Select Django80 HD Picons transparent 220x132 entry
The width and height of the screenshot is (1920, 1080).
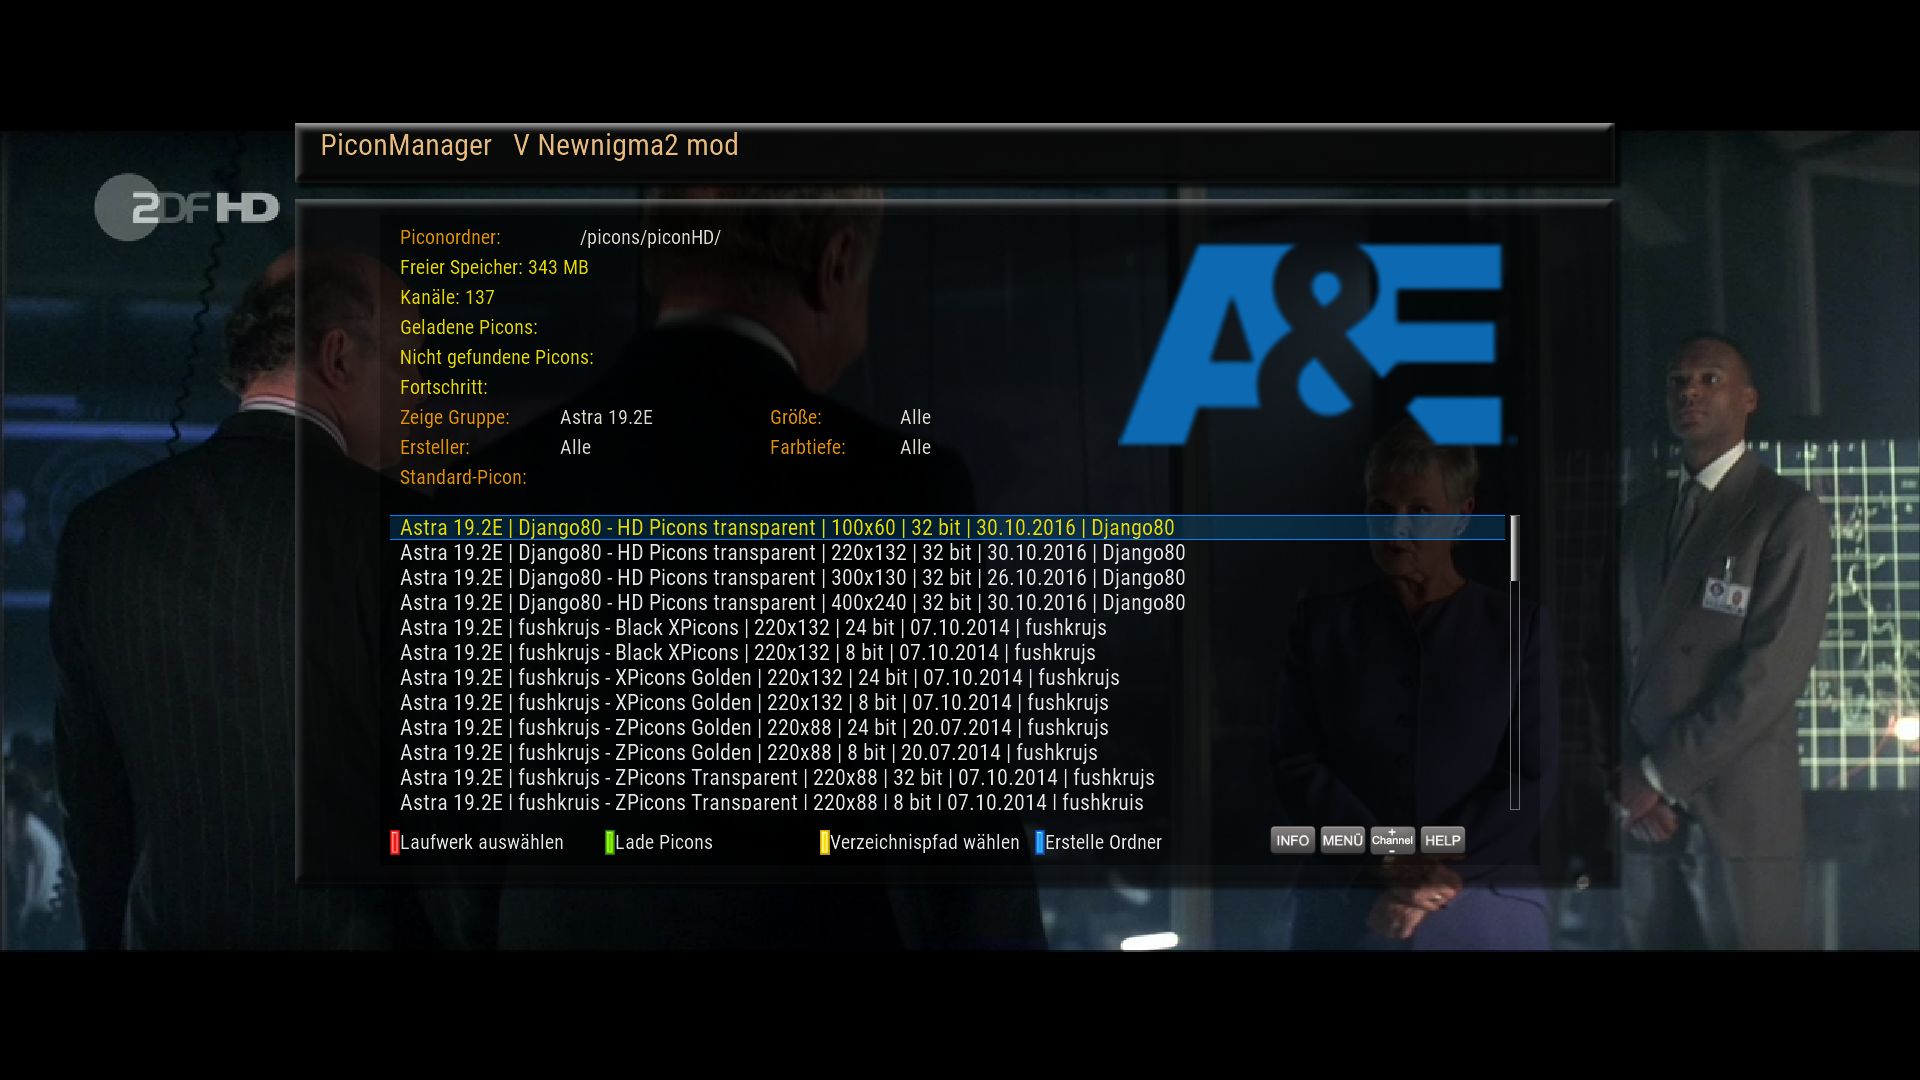tap(792, 553)
